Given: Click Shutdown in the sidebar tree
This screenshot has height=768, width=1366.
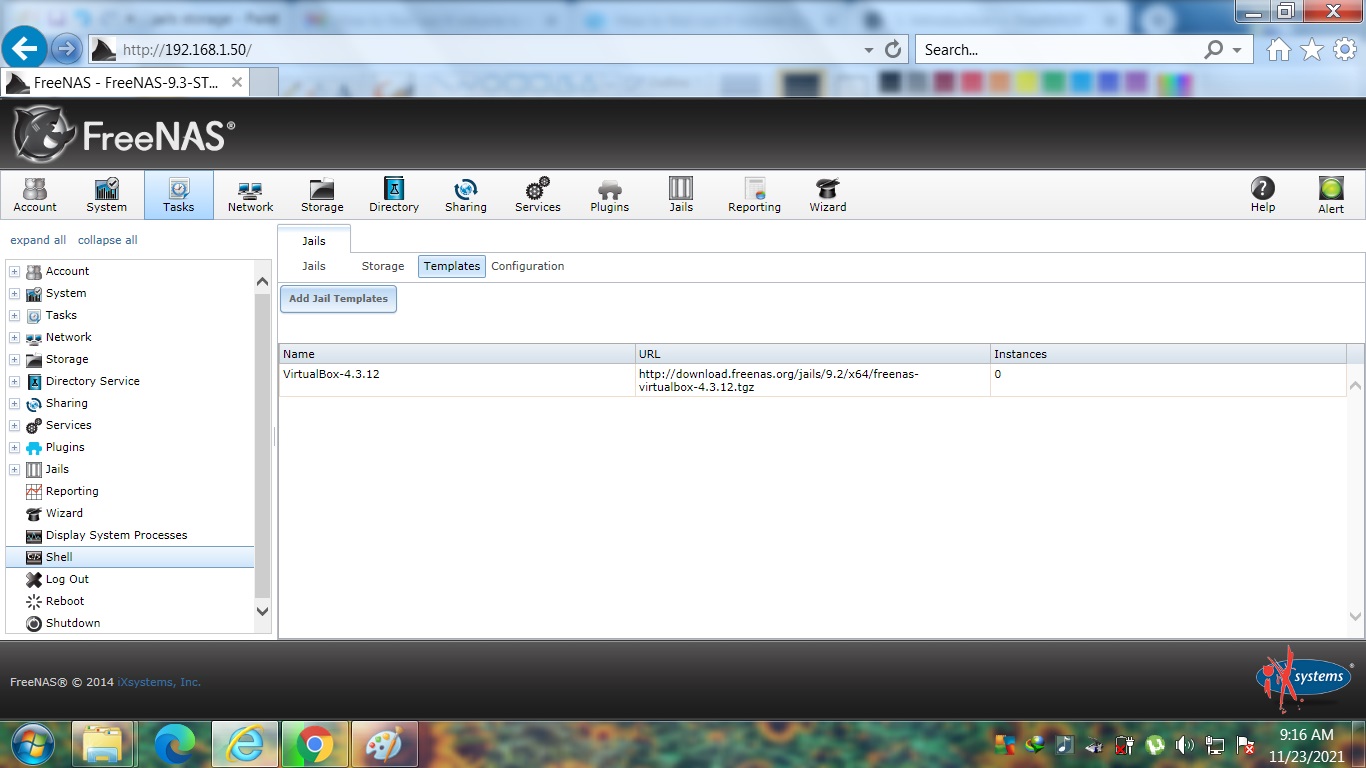Looking at the screenshot, I should coord(73,623).
